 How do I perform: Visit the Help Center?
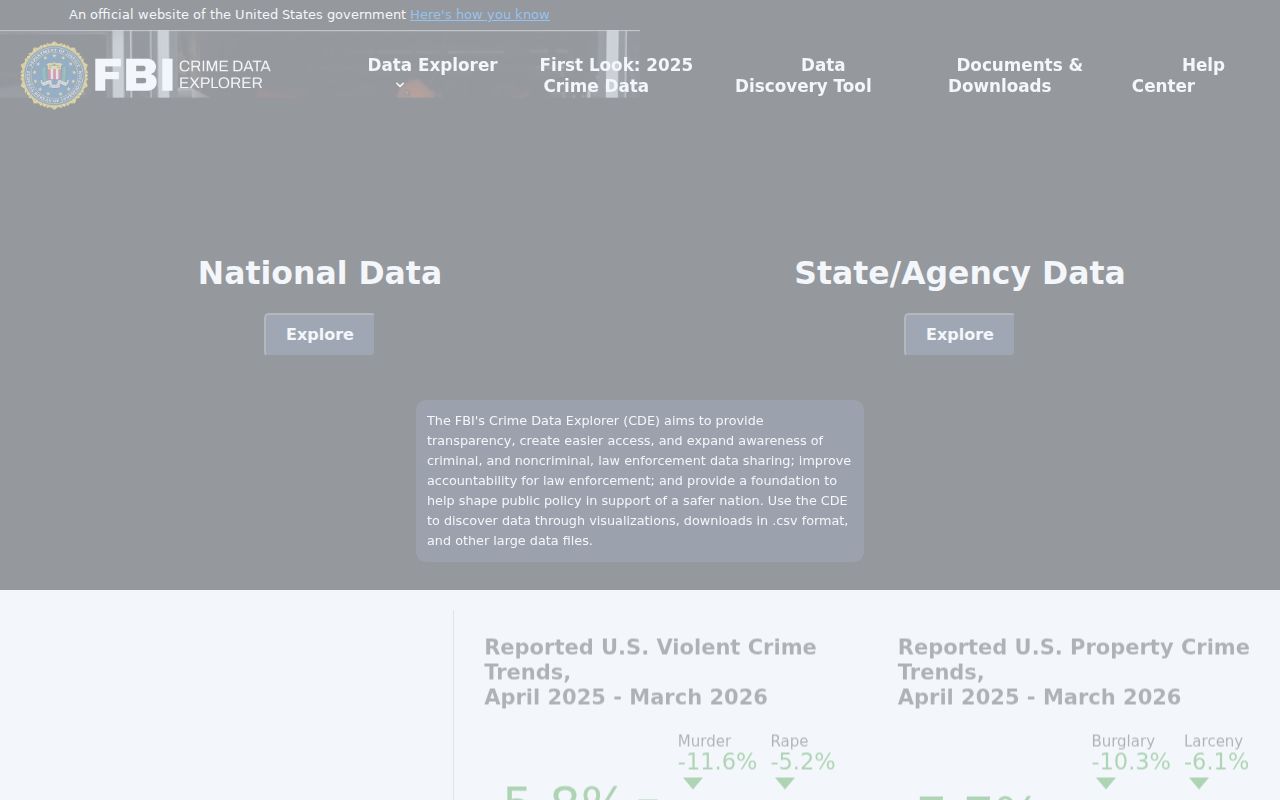(x=1178, y=75)
